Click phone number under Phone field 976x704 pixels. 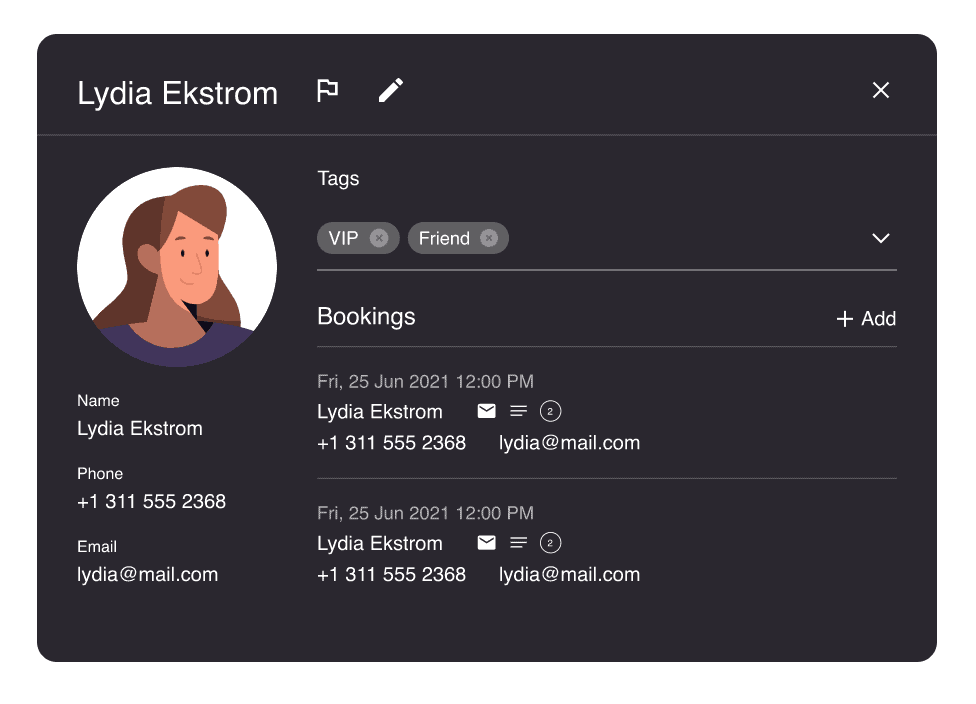point(151,502)
